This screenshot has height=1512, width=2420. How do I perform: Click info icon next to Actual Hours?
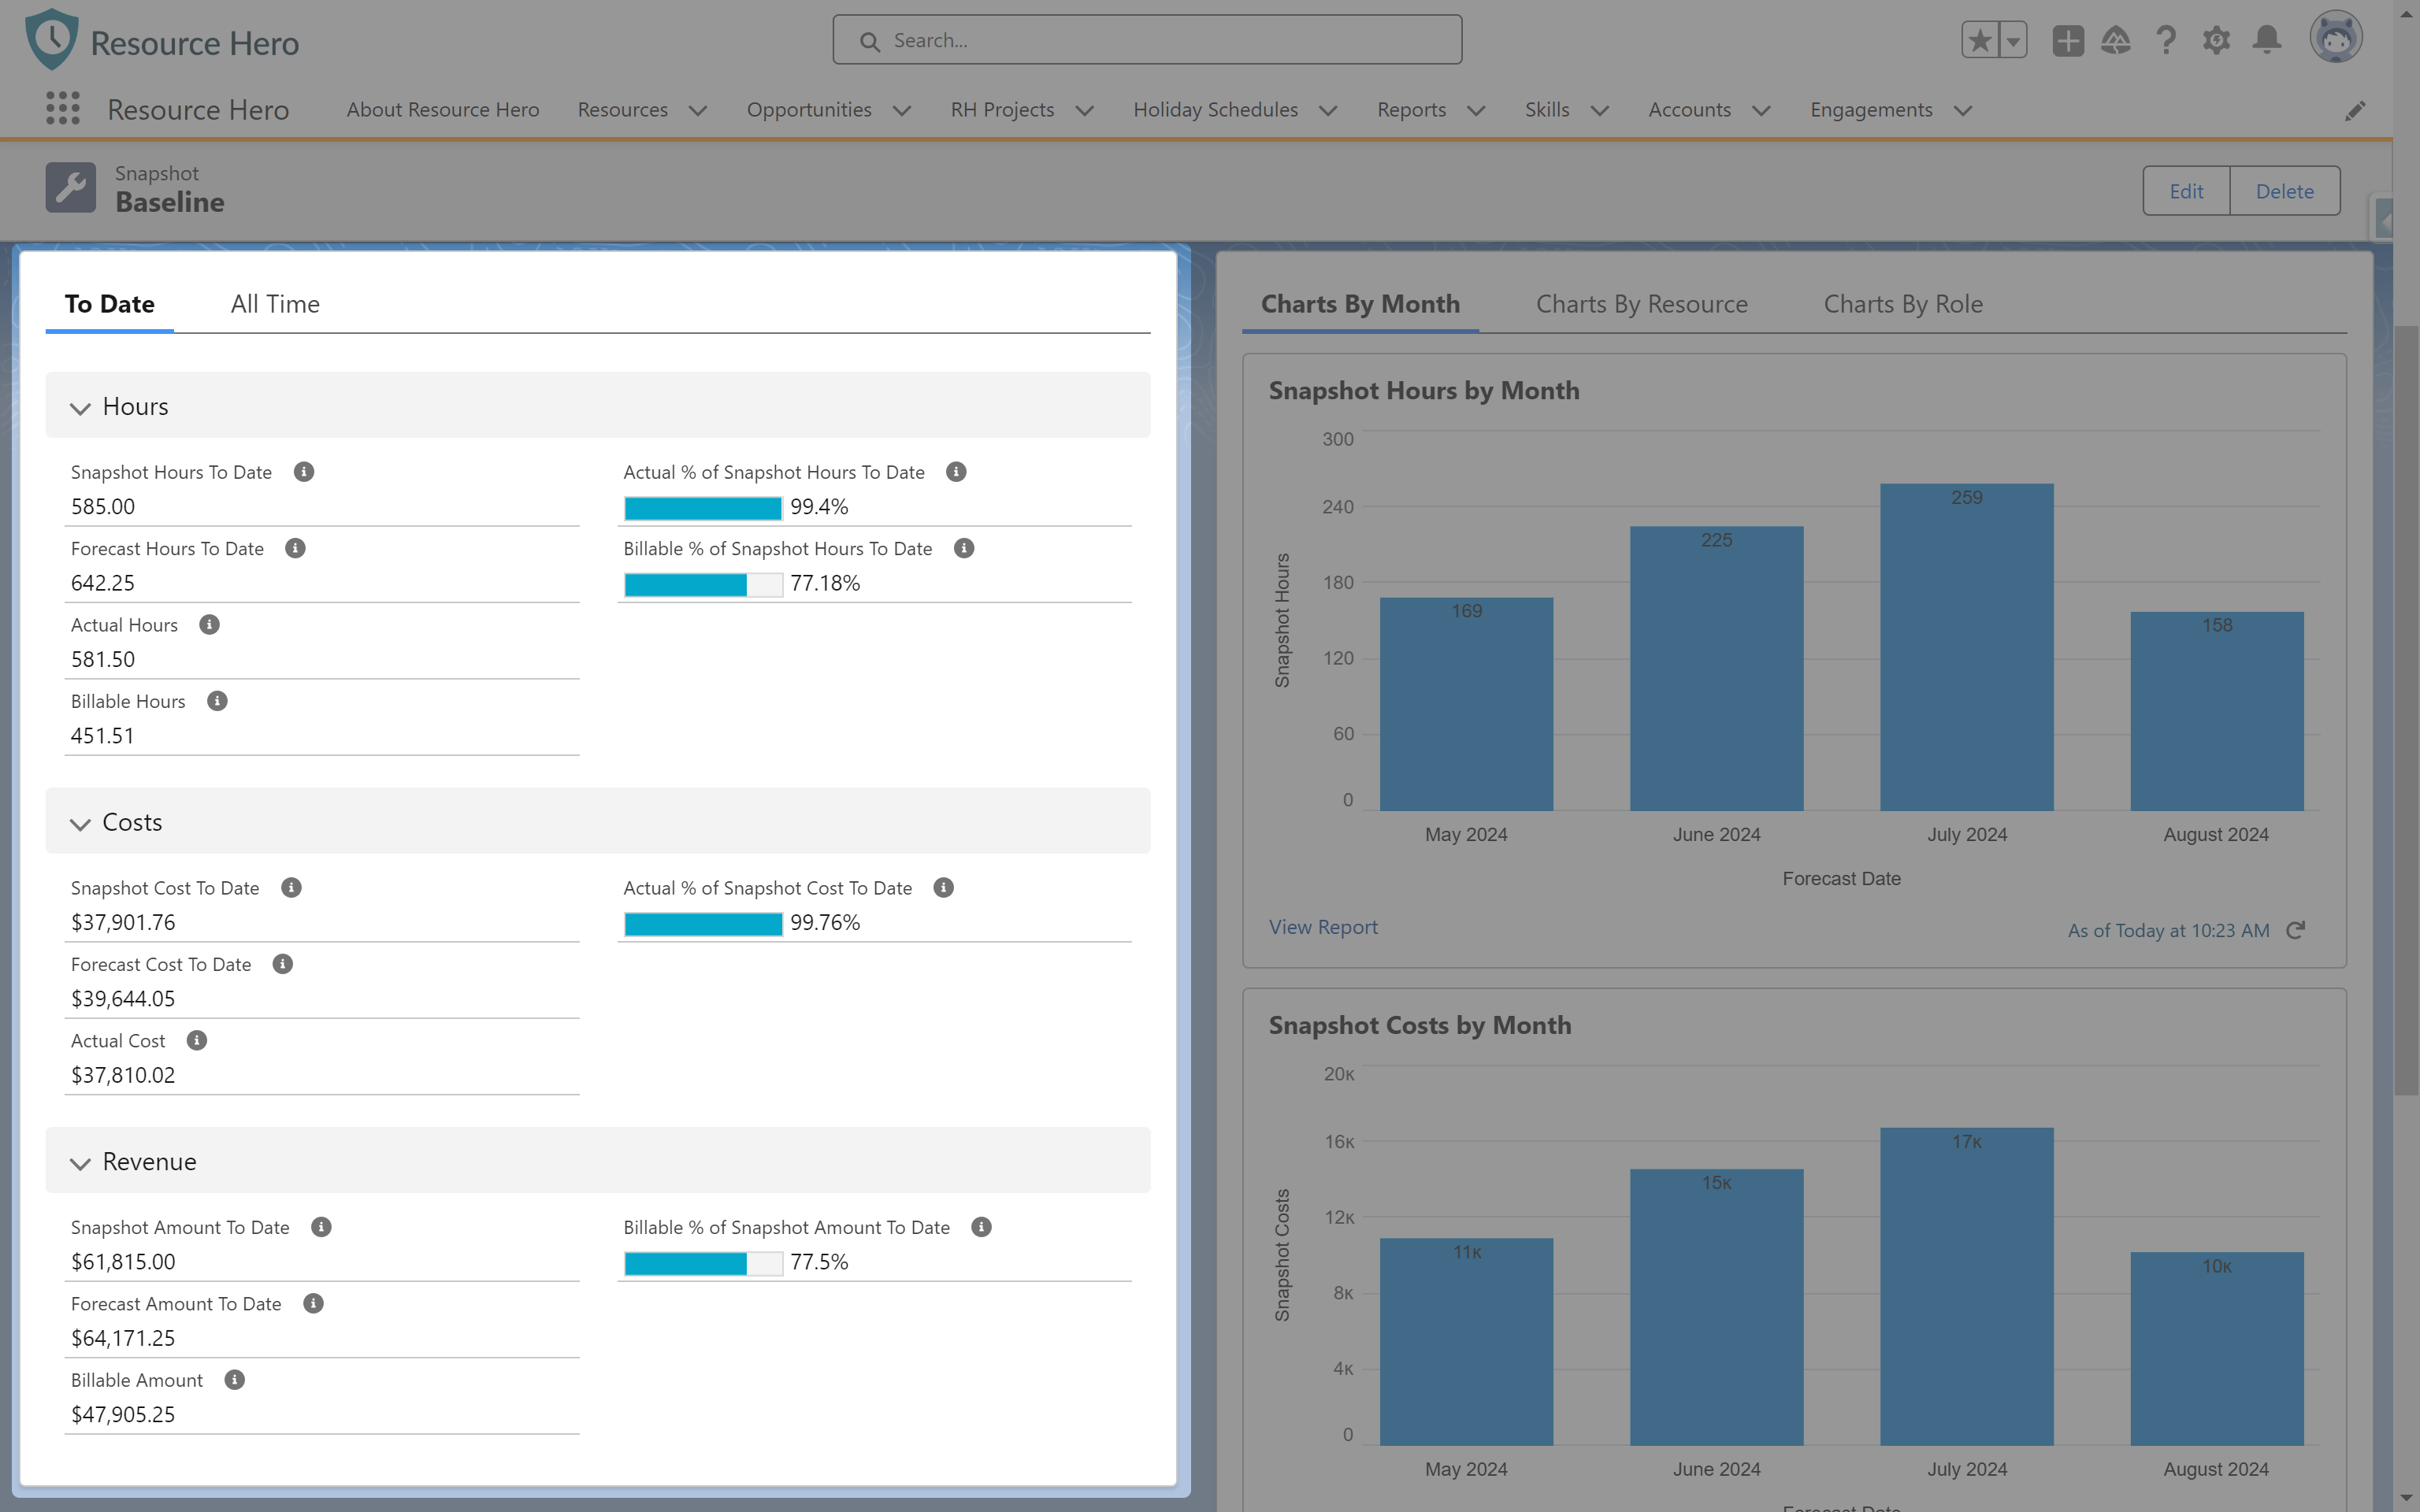(209, 624)
